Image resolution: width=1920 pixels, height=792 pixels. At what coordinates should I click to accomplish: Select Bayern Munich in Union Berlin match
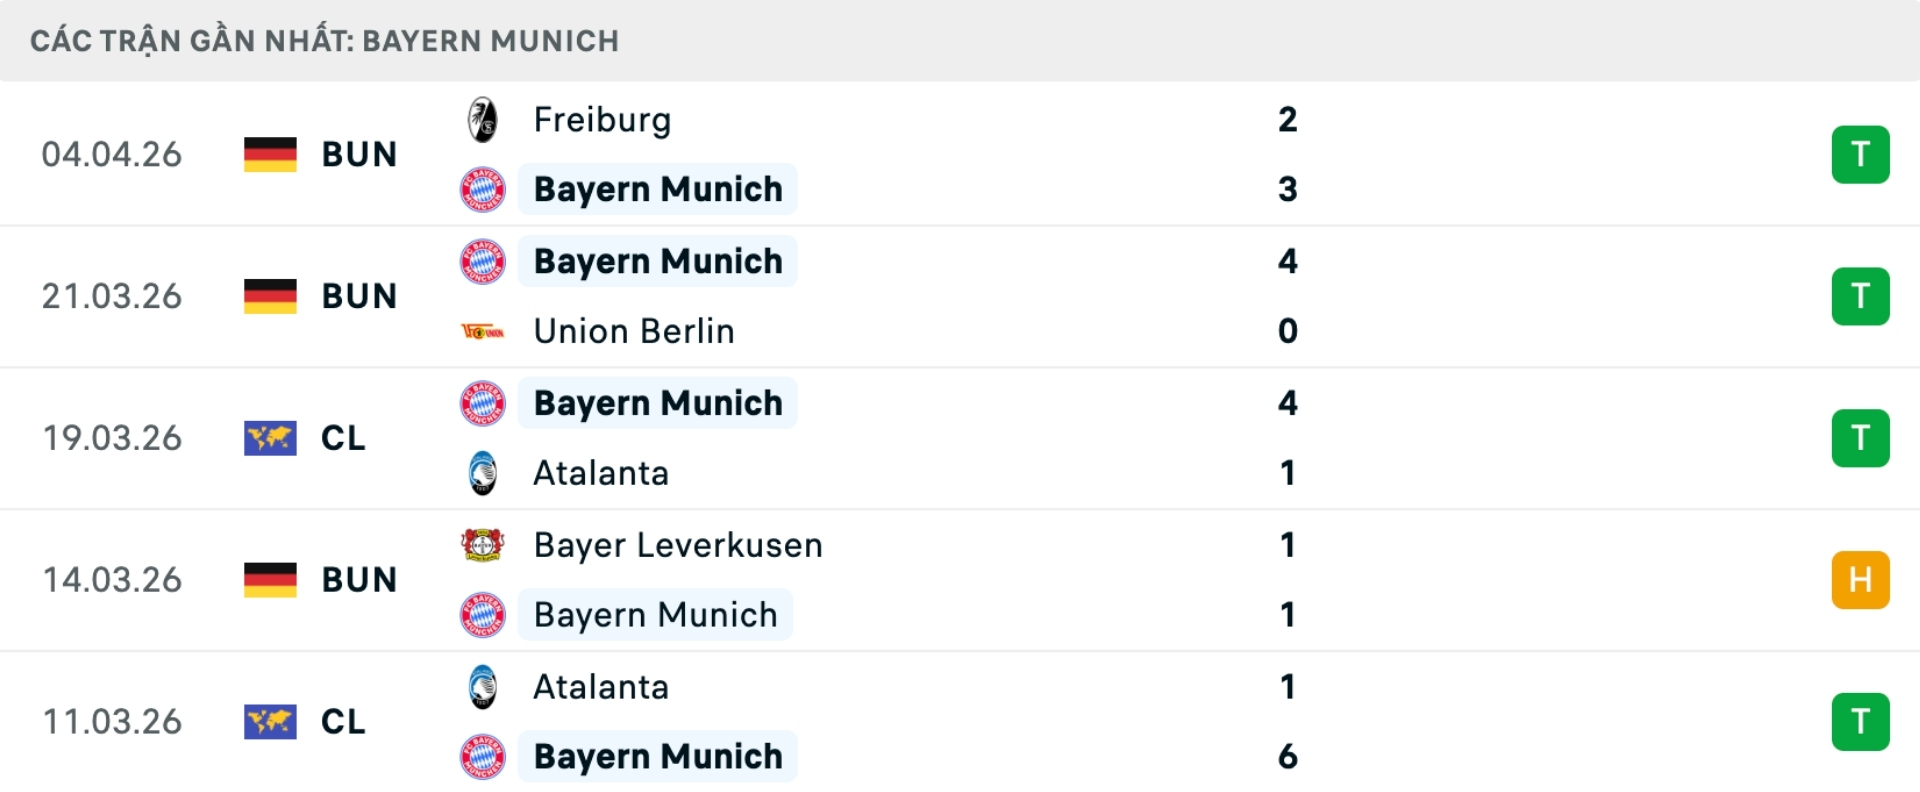click(x=658, y=262)
